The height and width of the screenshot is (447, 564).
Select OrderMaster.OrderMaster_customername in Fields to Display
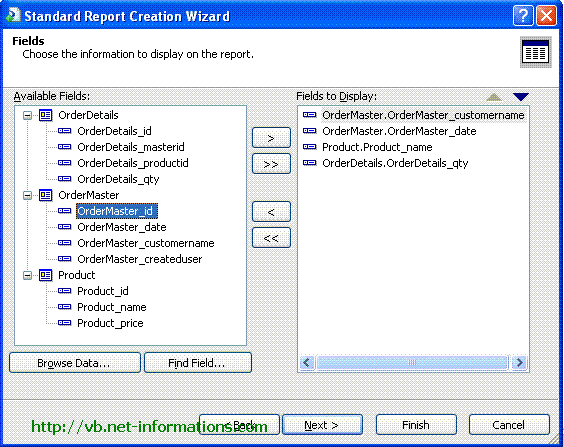[423, 115]
